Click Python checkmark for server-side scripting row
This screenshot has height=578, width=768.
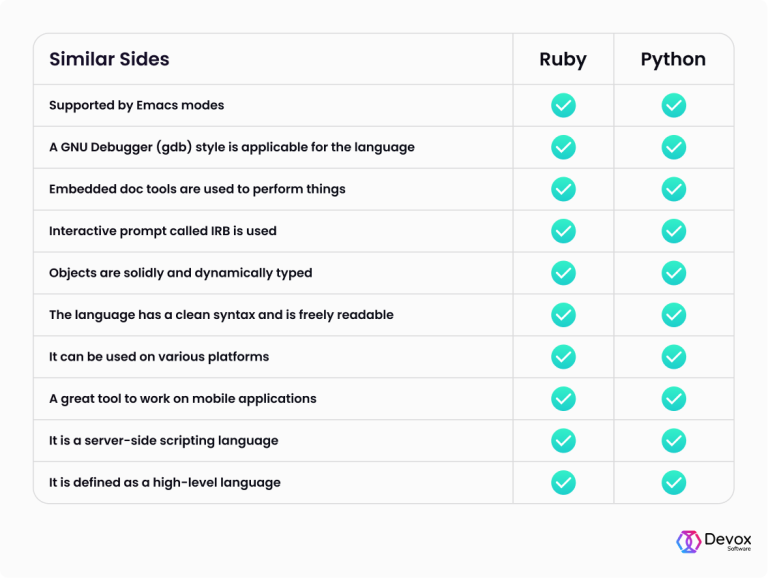pos(673,440)
